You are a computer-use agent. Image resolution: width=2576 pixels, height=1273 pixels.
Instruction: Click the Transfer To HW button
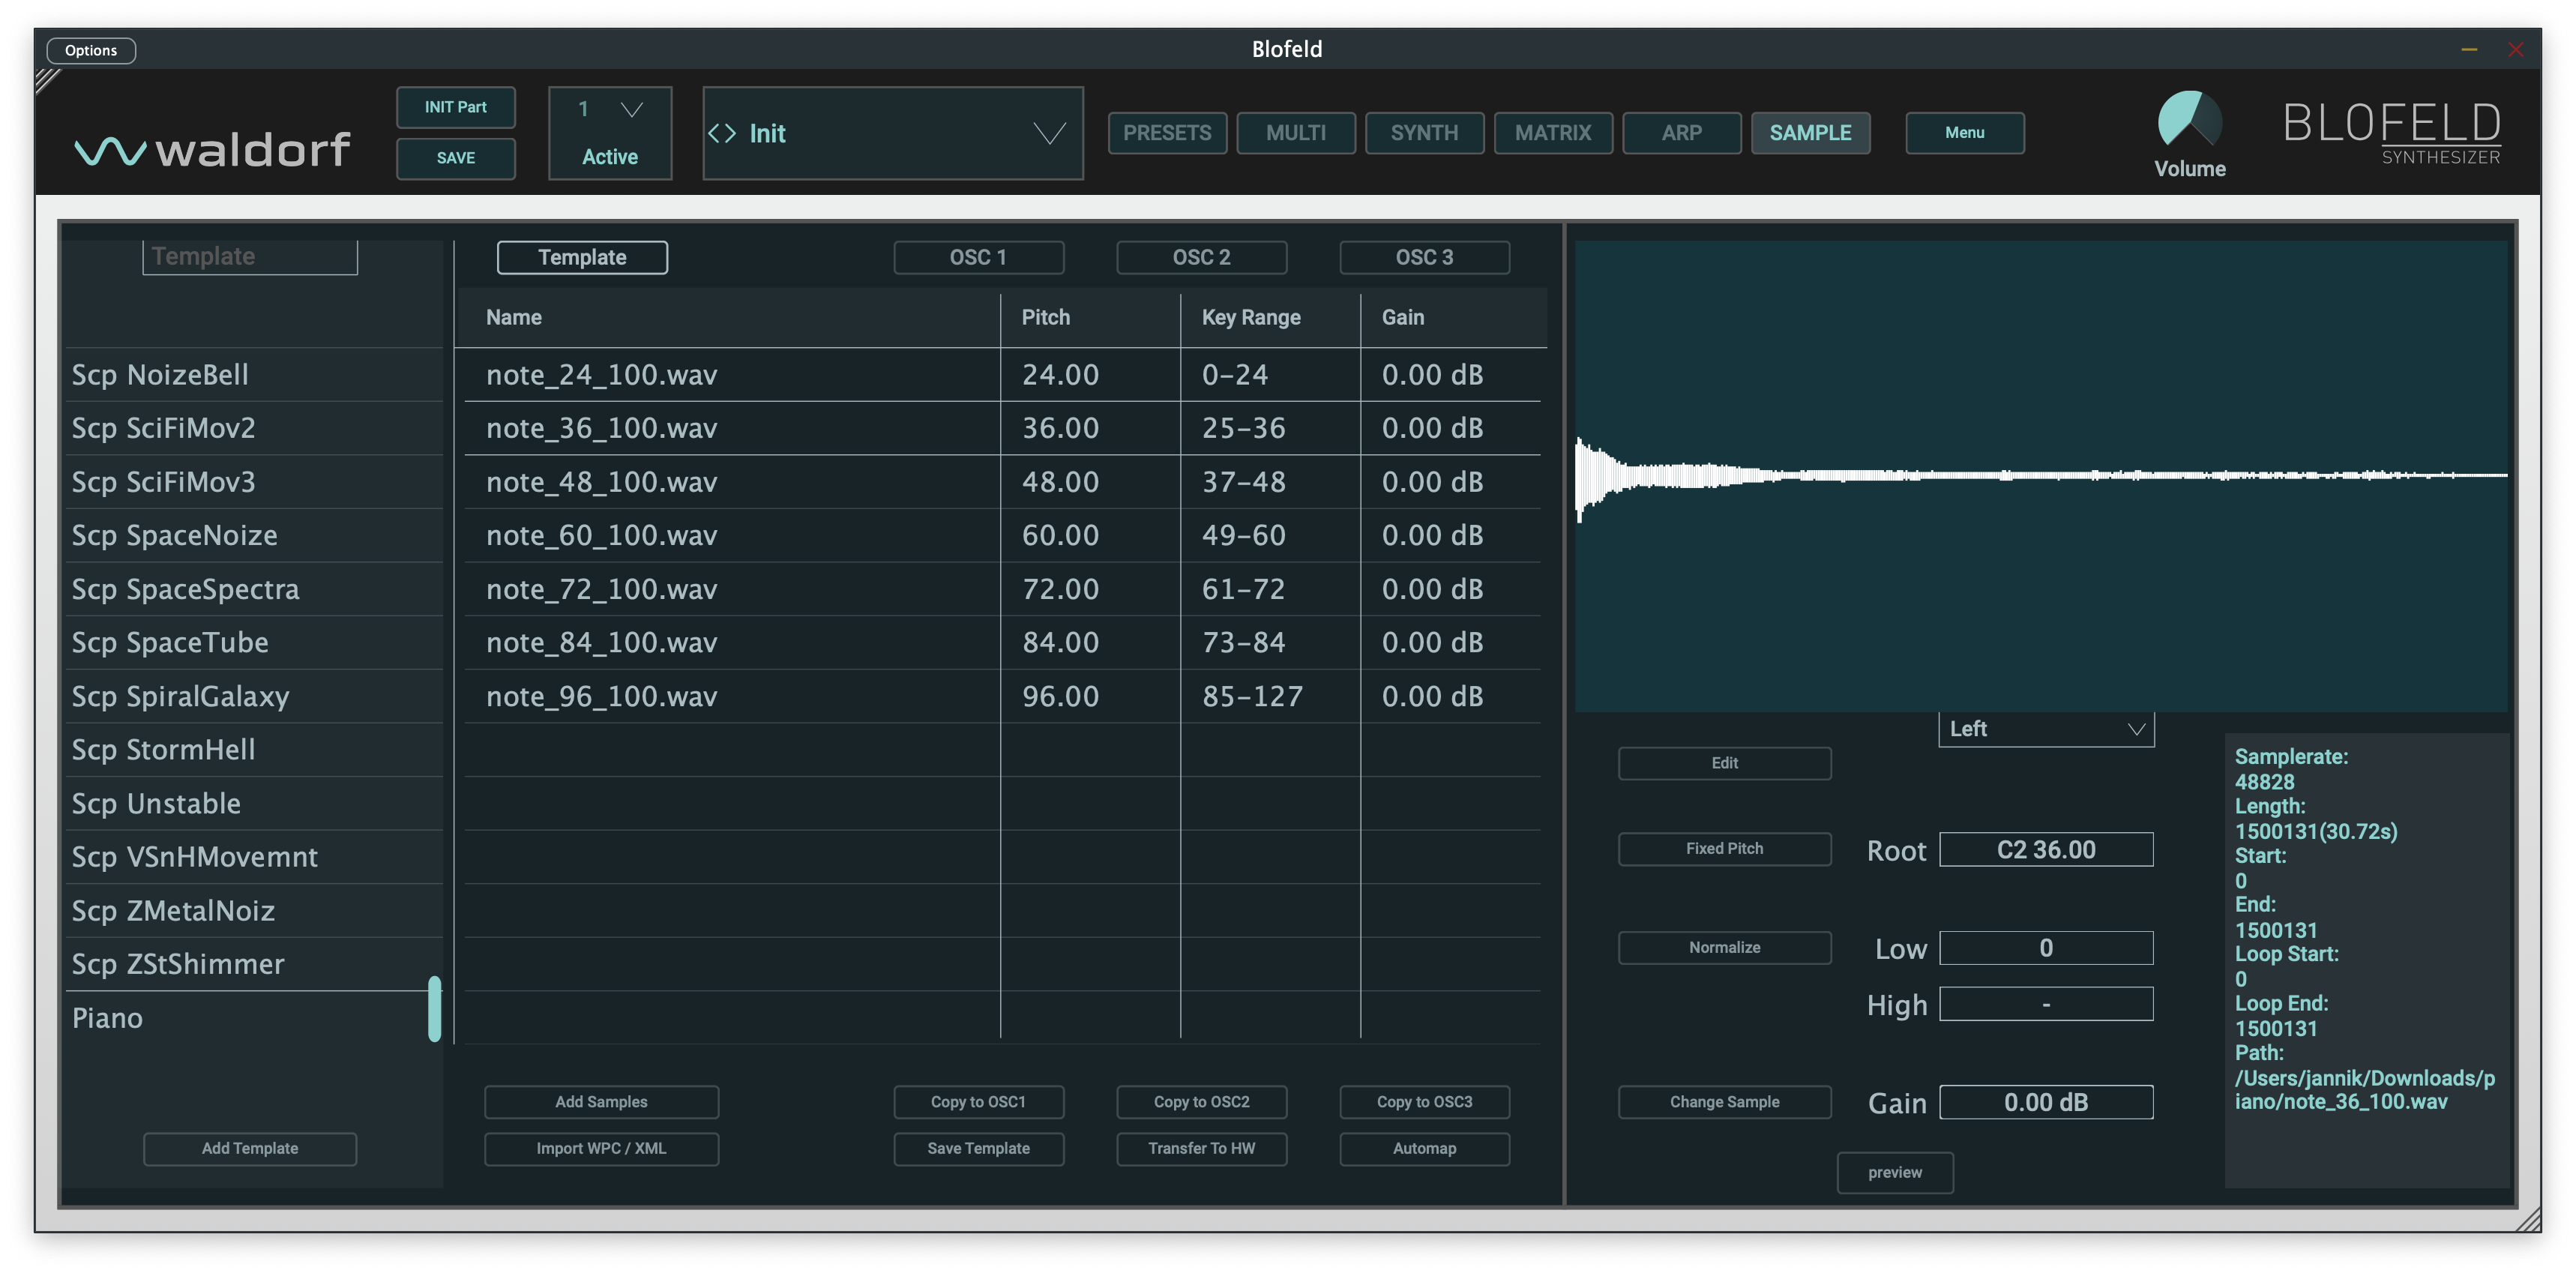coord(1201,1148)
